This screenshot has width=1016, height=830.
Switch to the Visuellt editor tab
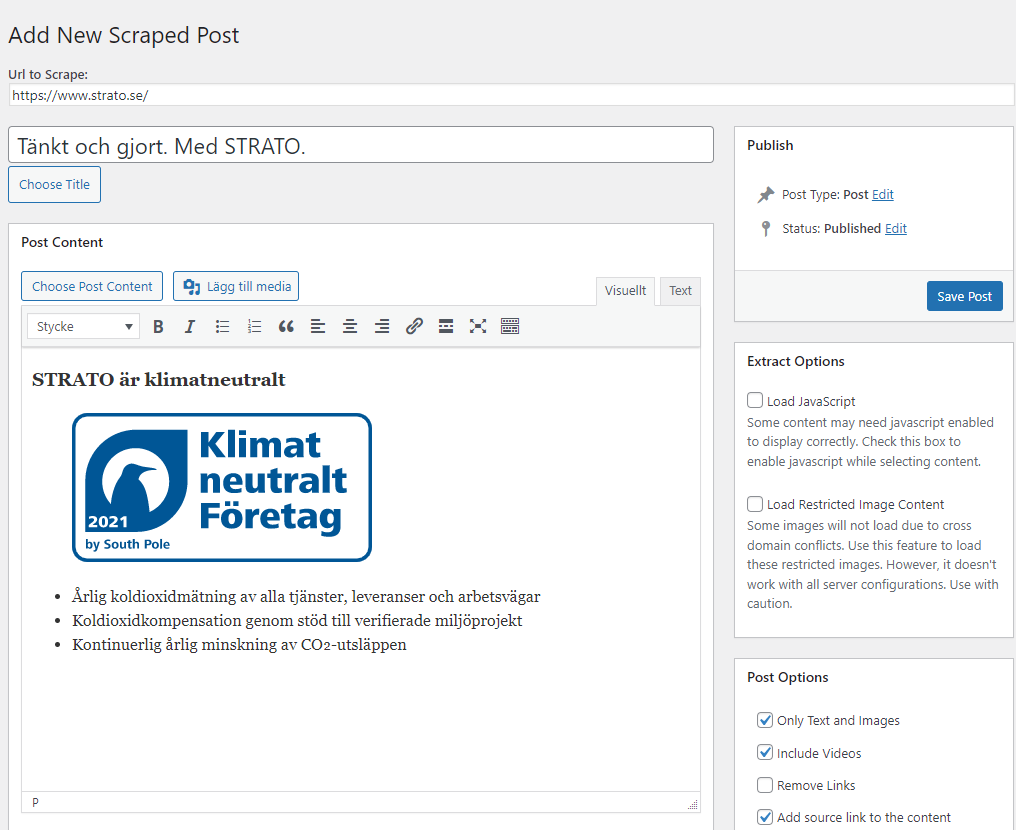click(x=625, y=291)
